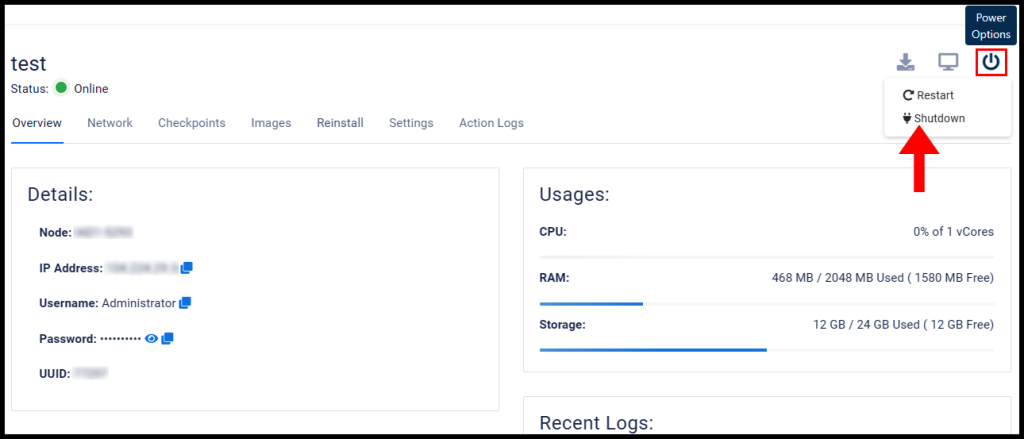1024x439 pixels.
Task: Select the Overview tab
Action: coord(37,123)
